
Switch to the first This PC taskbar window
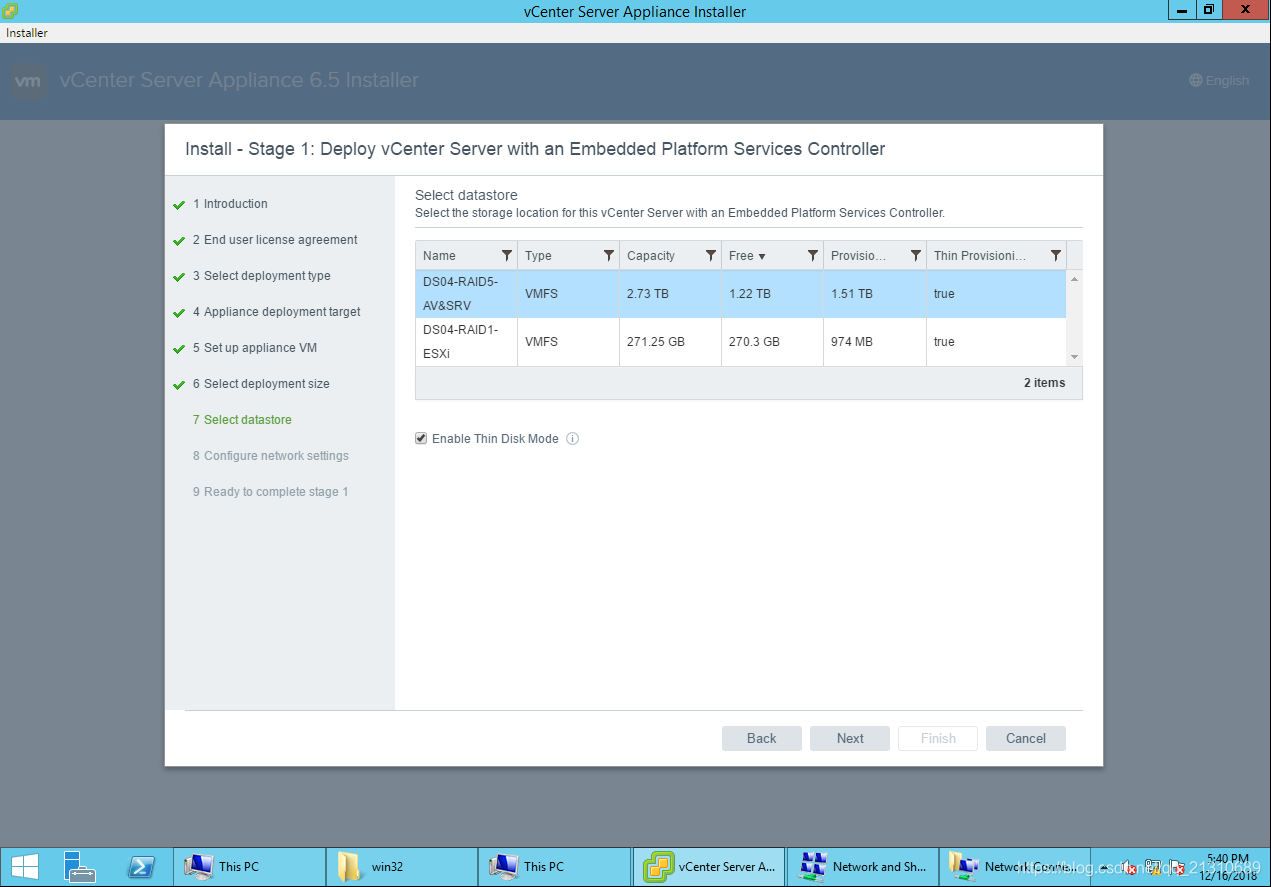(250, 867)
